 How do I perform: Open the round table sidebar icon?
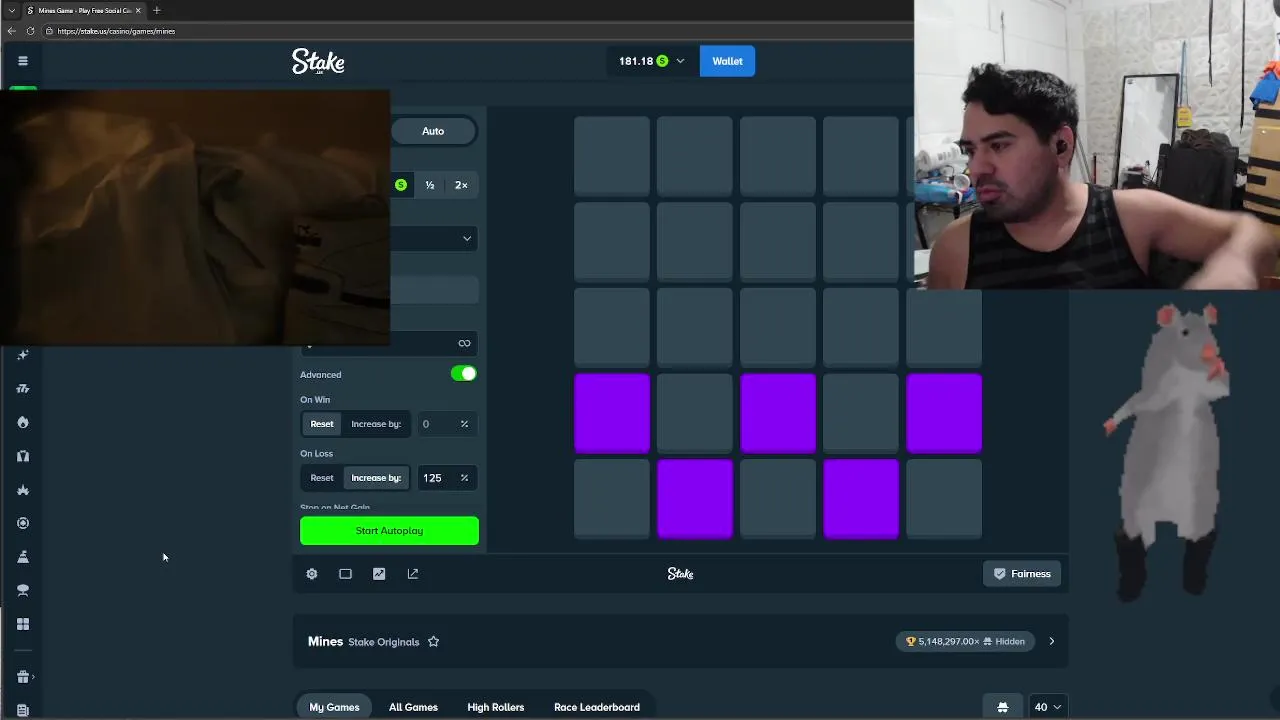coord(23,590)
